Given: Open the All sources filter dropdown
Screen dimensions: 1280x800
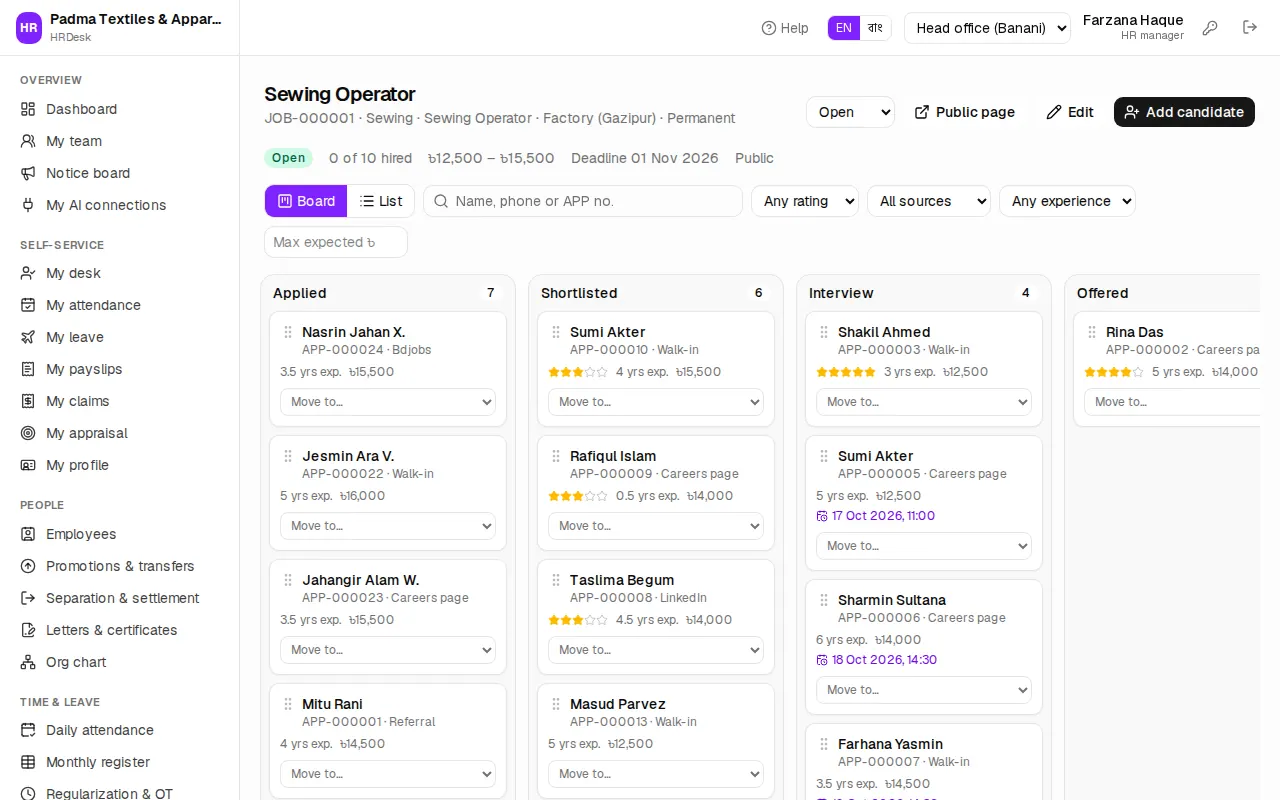Looking at the screenshot, I should pos(929,201).
